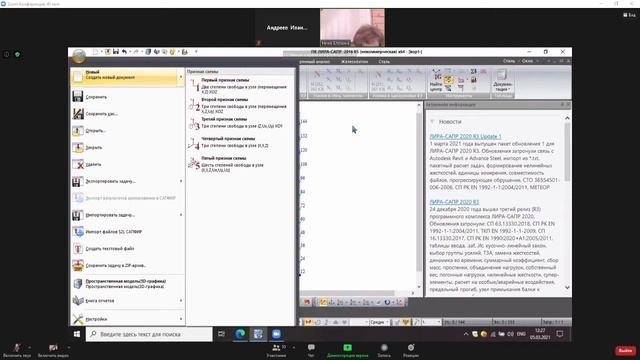Click the Windows Start button
Image resolution: width=640 pixels, height=360 pixels.
click(x=77, y=334)
